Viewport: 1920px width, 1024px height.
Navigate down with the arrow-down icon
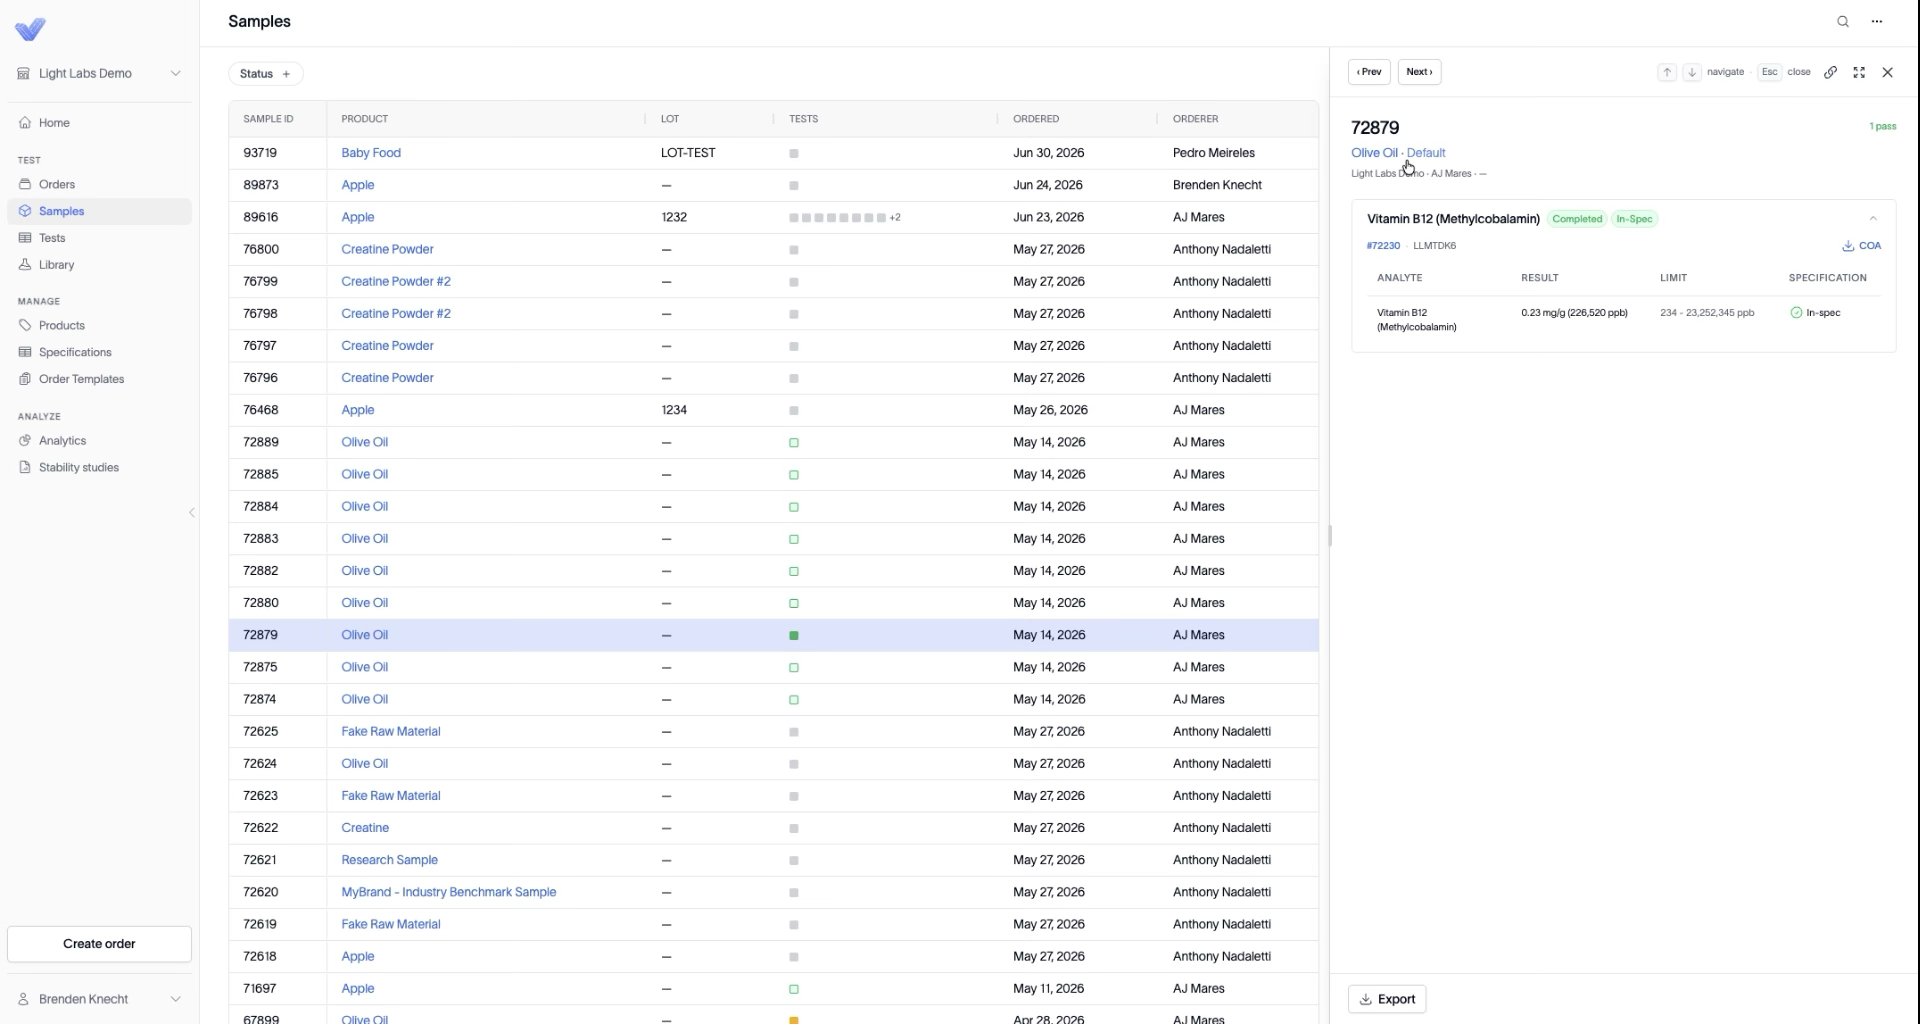1692,72
